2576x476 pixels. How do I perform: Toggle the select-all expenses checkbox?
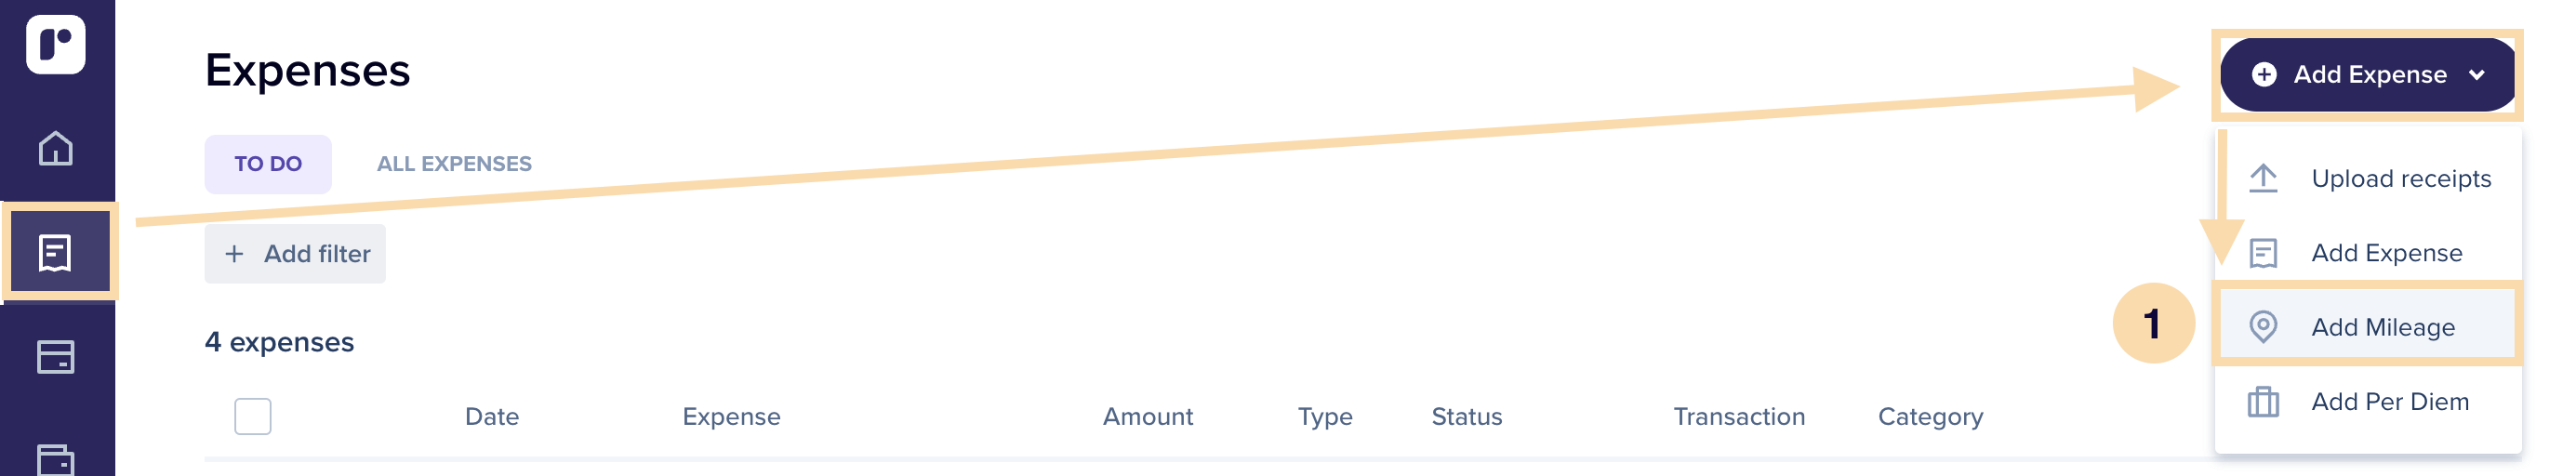tap(253, 416)
